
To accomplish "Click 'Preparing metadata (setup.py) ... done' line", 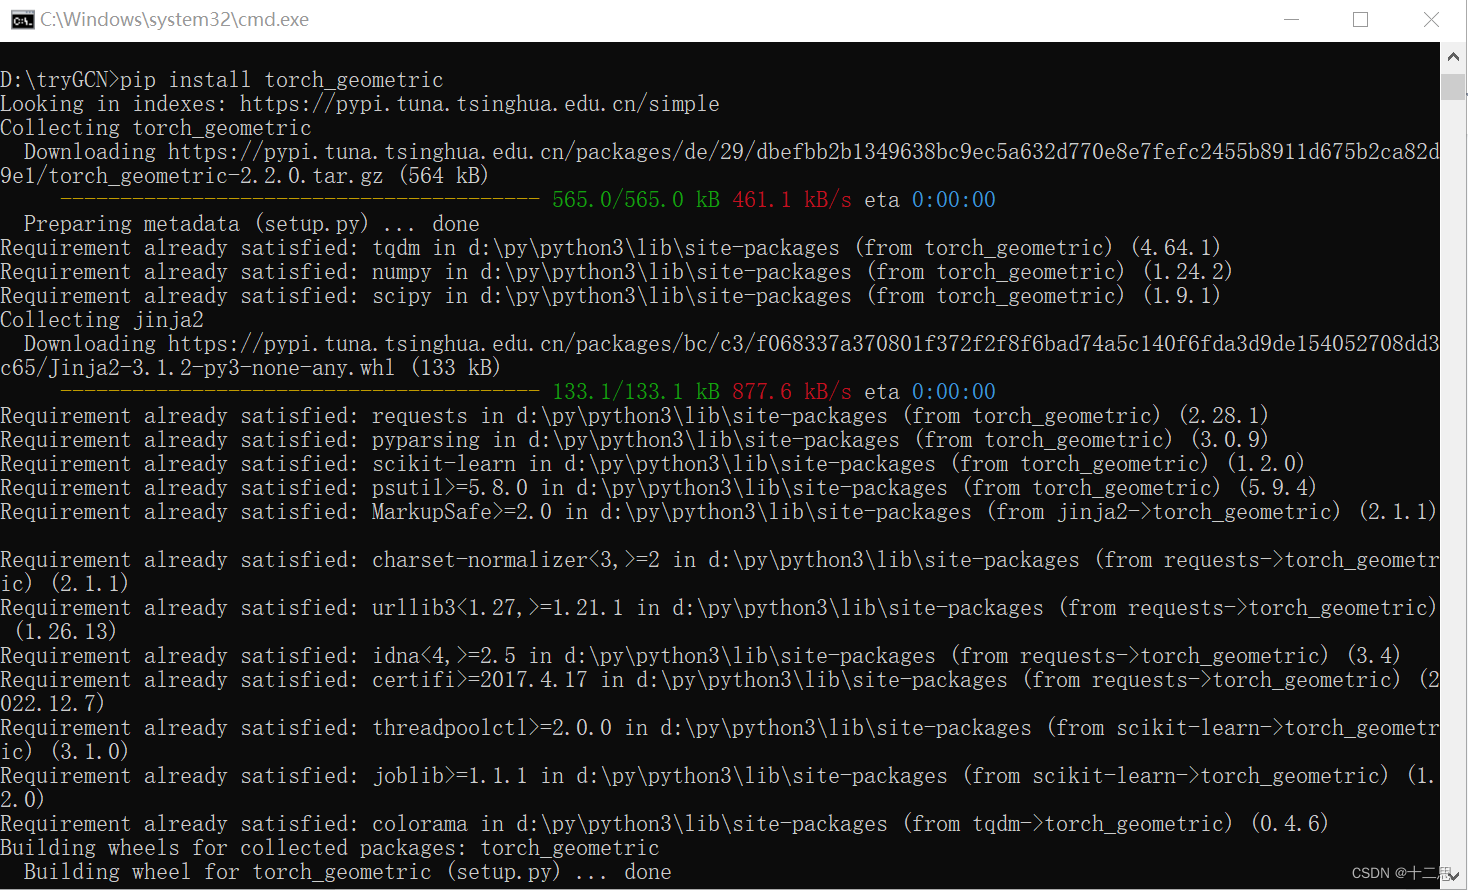I will [x=252, y=224].
